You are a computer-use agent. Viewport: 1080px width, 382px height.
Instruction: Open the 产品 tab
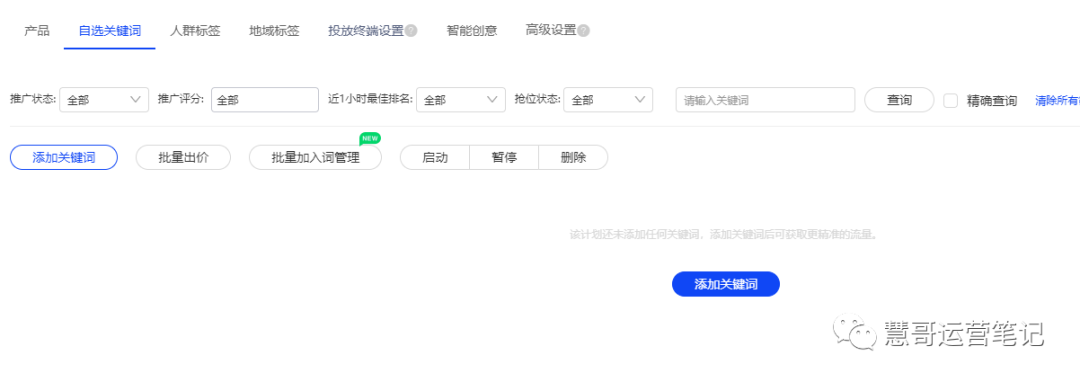37,31
